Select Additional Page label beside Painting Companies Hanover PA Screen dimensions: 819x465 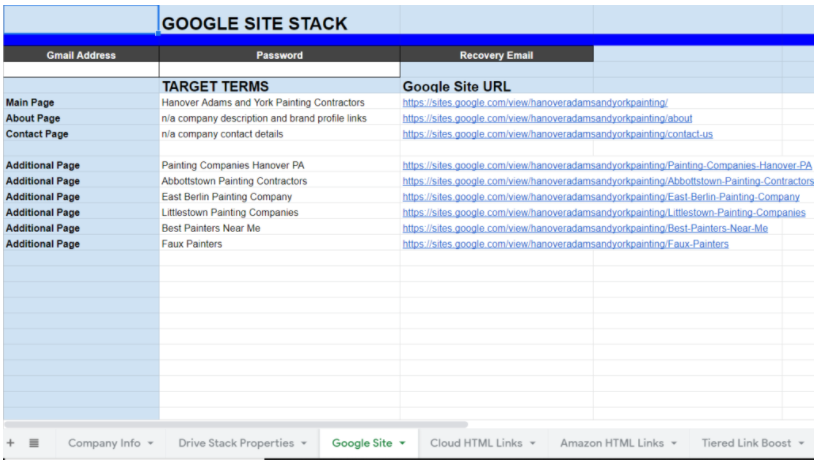pos(81,166)
